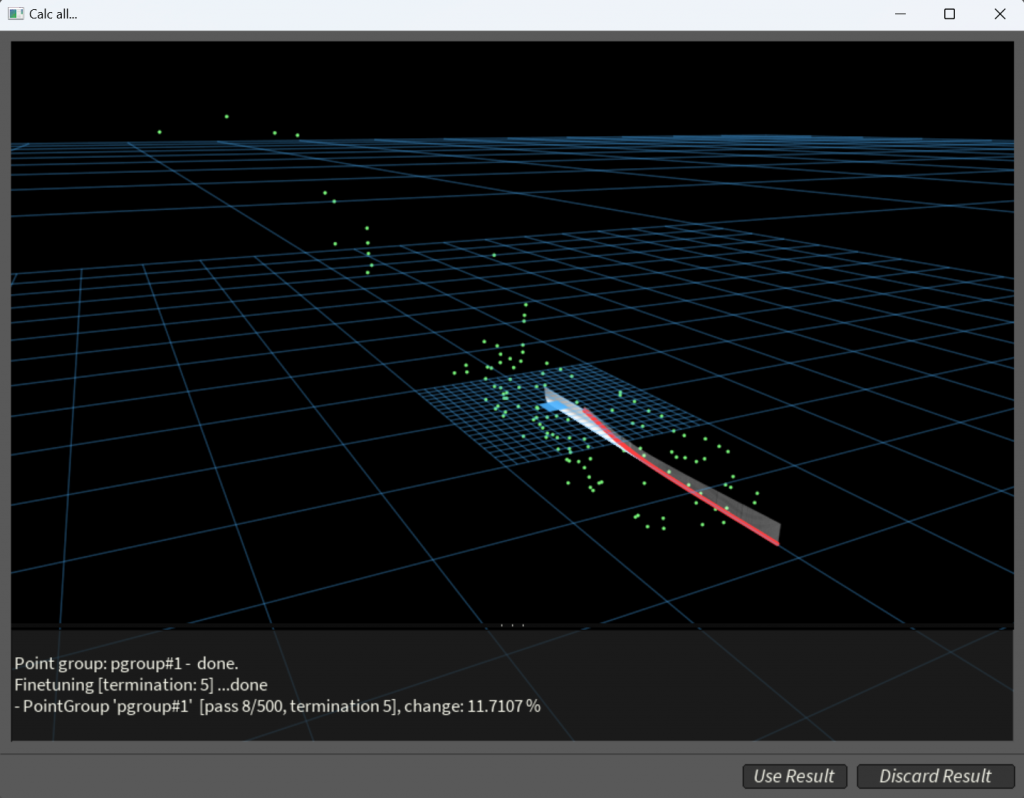
Task: Click the Discard Result button
Action: 935,776
